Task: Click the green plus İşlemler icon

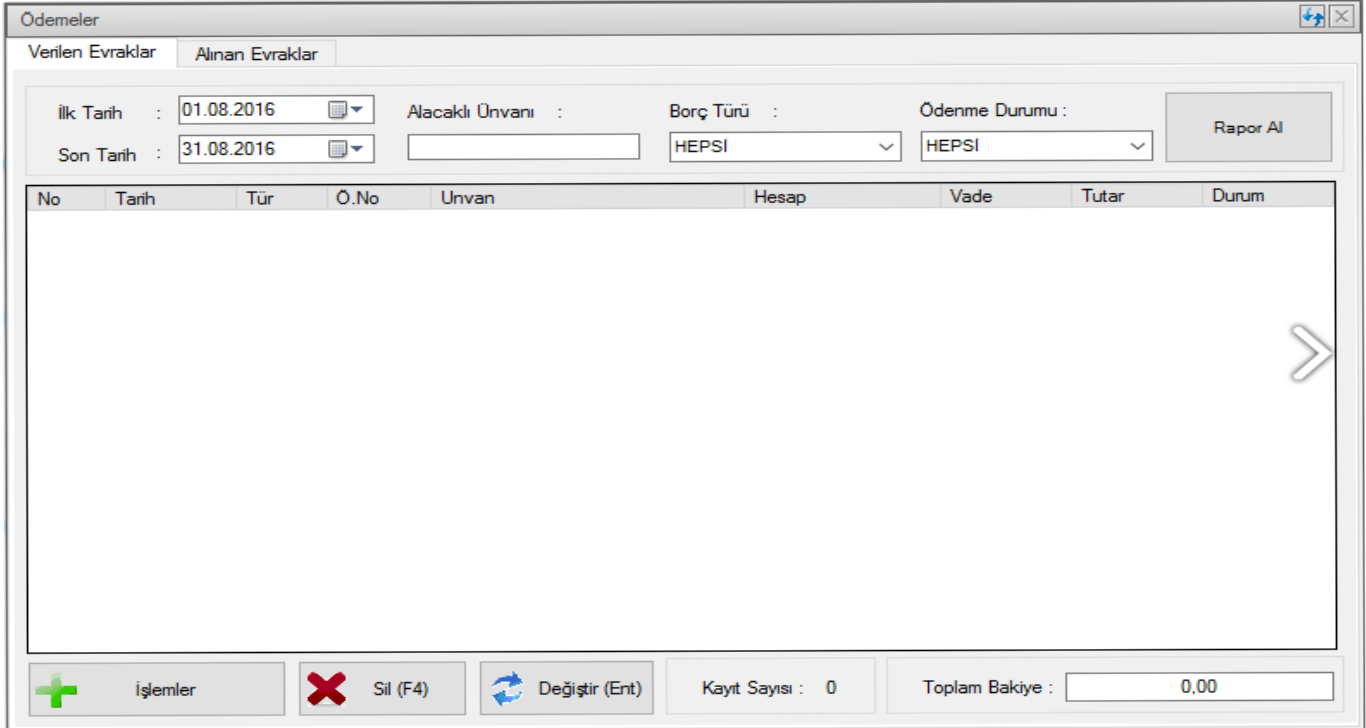Action: (x=57, y=689)
